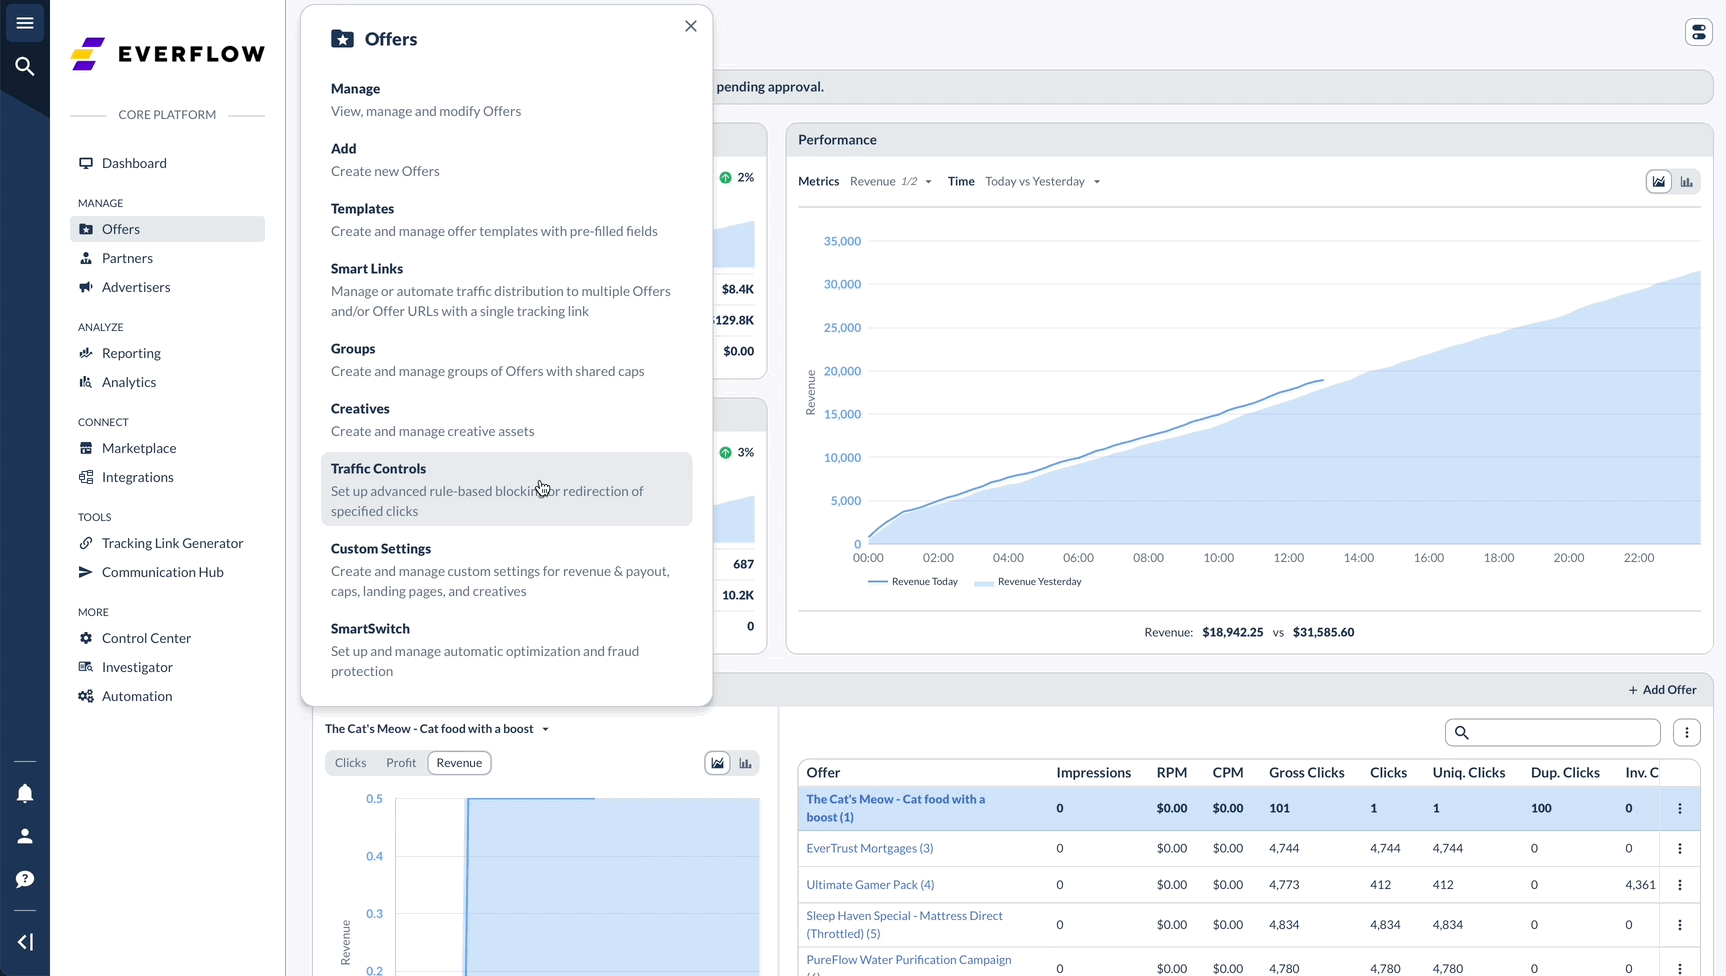Switch offer chart to bar view
The width and height of the screenshot is (1726, 976).
[x=746, y=763]
